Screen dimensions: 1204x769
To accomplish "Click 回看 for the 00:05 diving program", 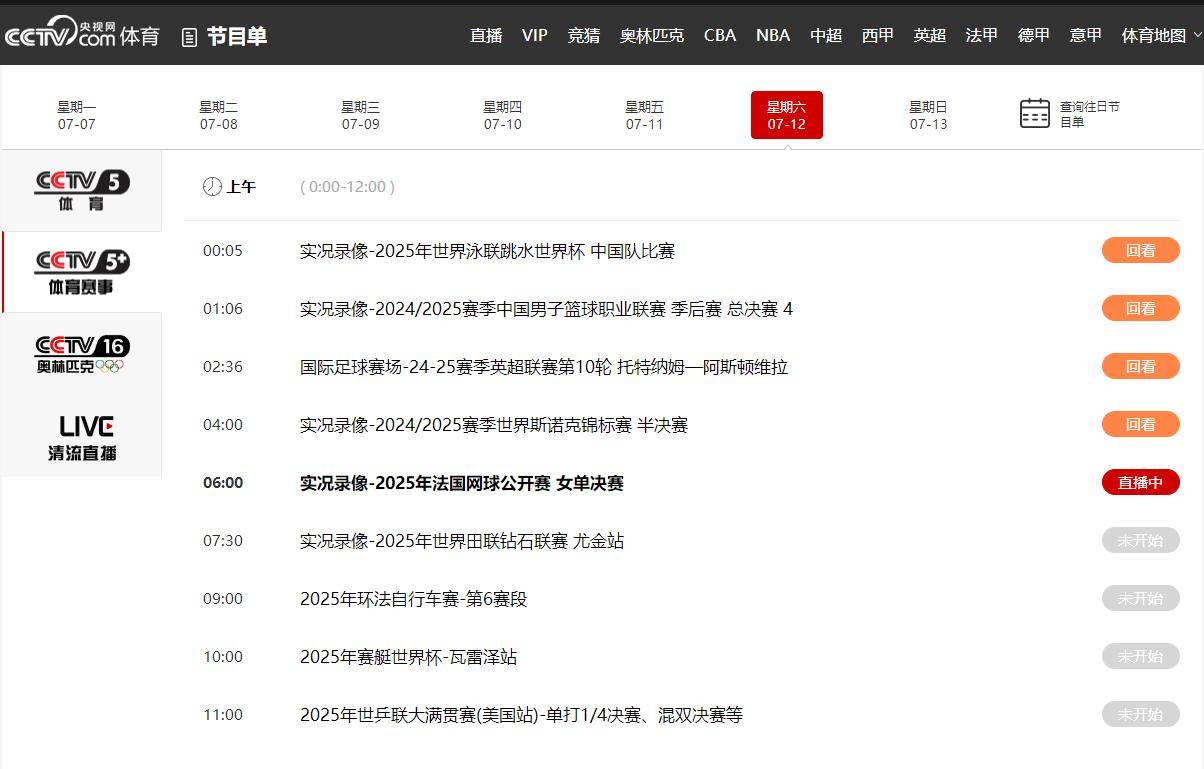I will pyautogui.click(x=1140, y=250).
